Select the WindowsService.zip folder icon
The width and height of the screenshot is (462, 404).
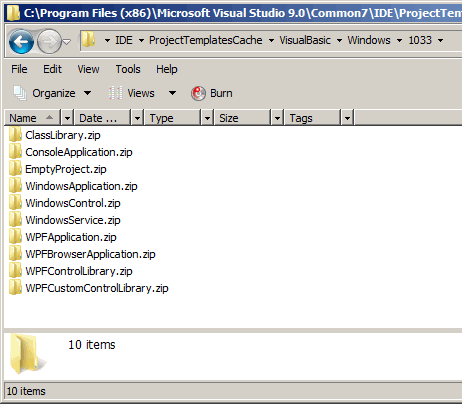click(15, 220)
